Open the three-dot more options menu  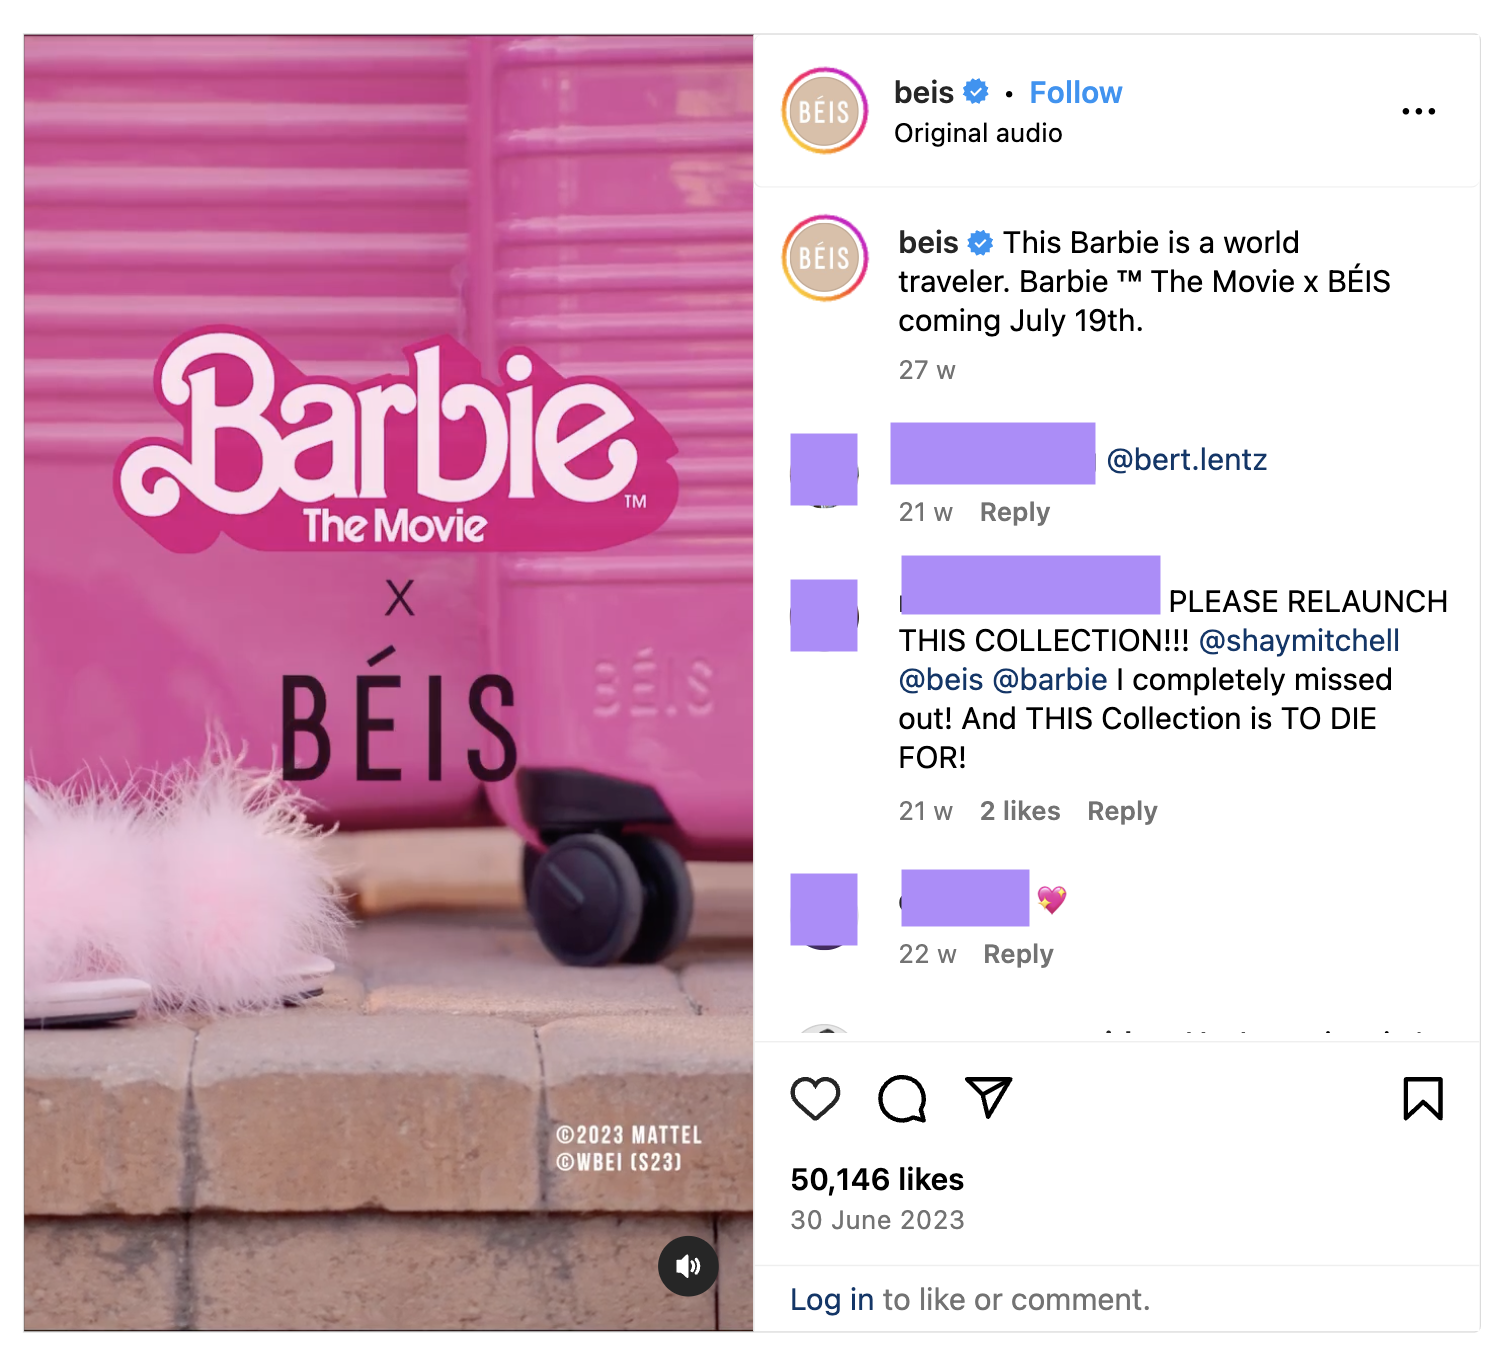pyautogui.click(x=1418, y=111)
